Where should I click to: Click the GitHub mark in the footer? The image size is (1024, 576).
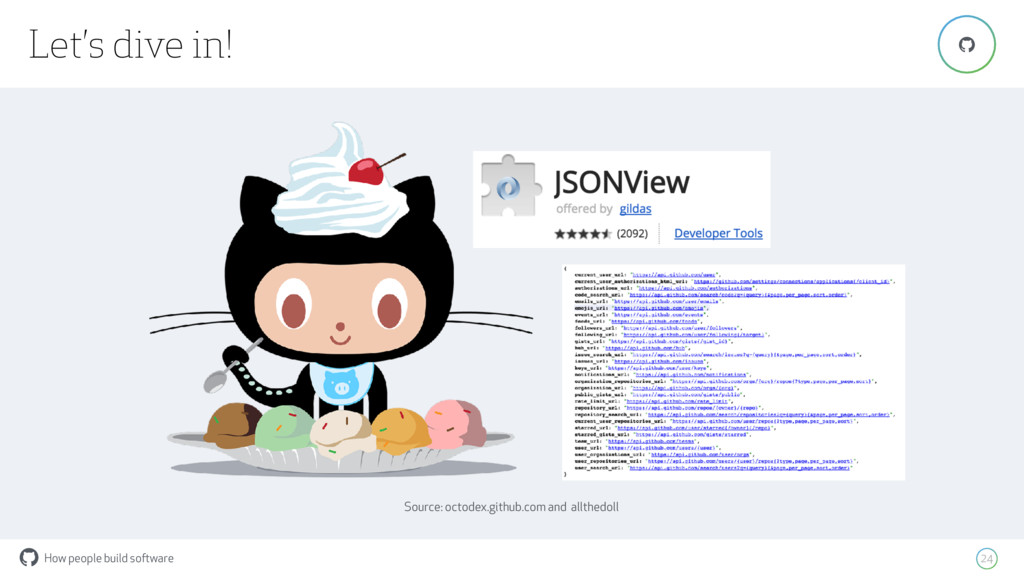29,557
